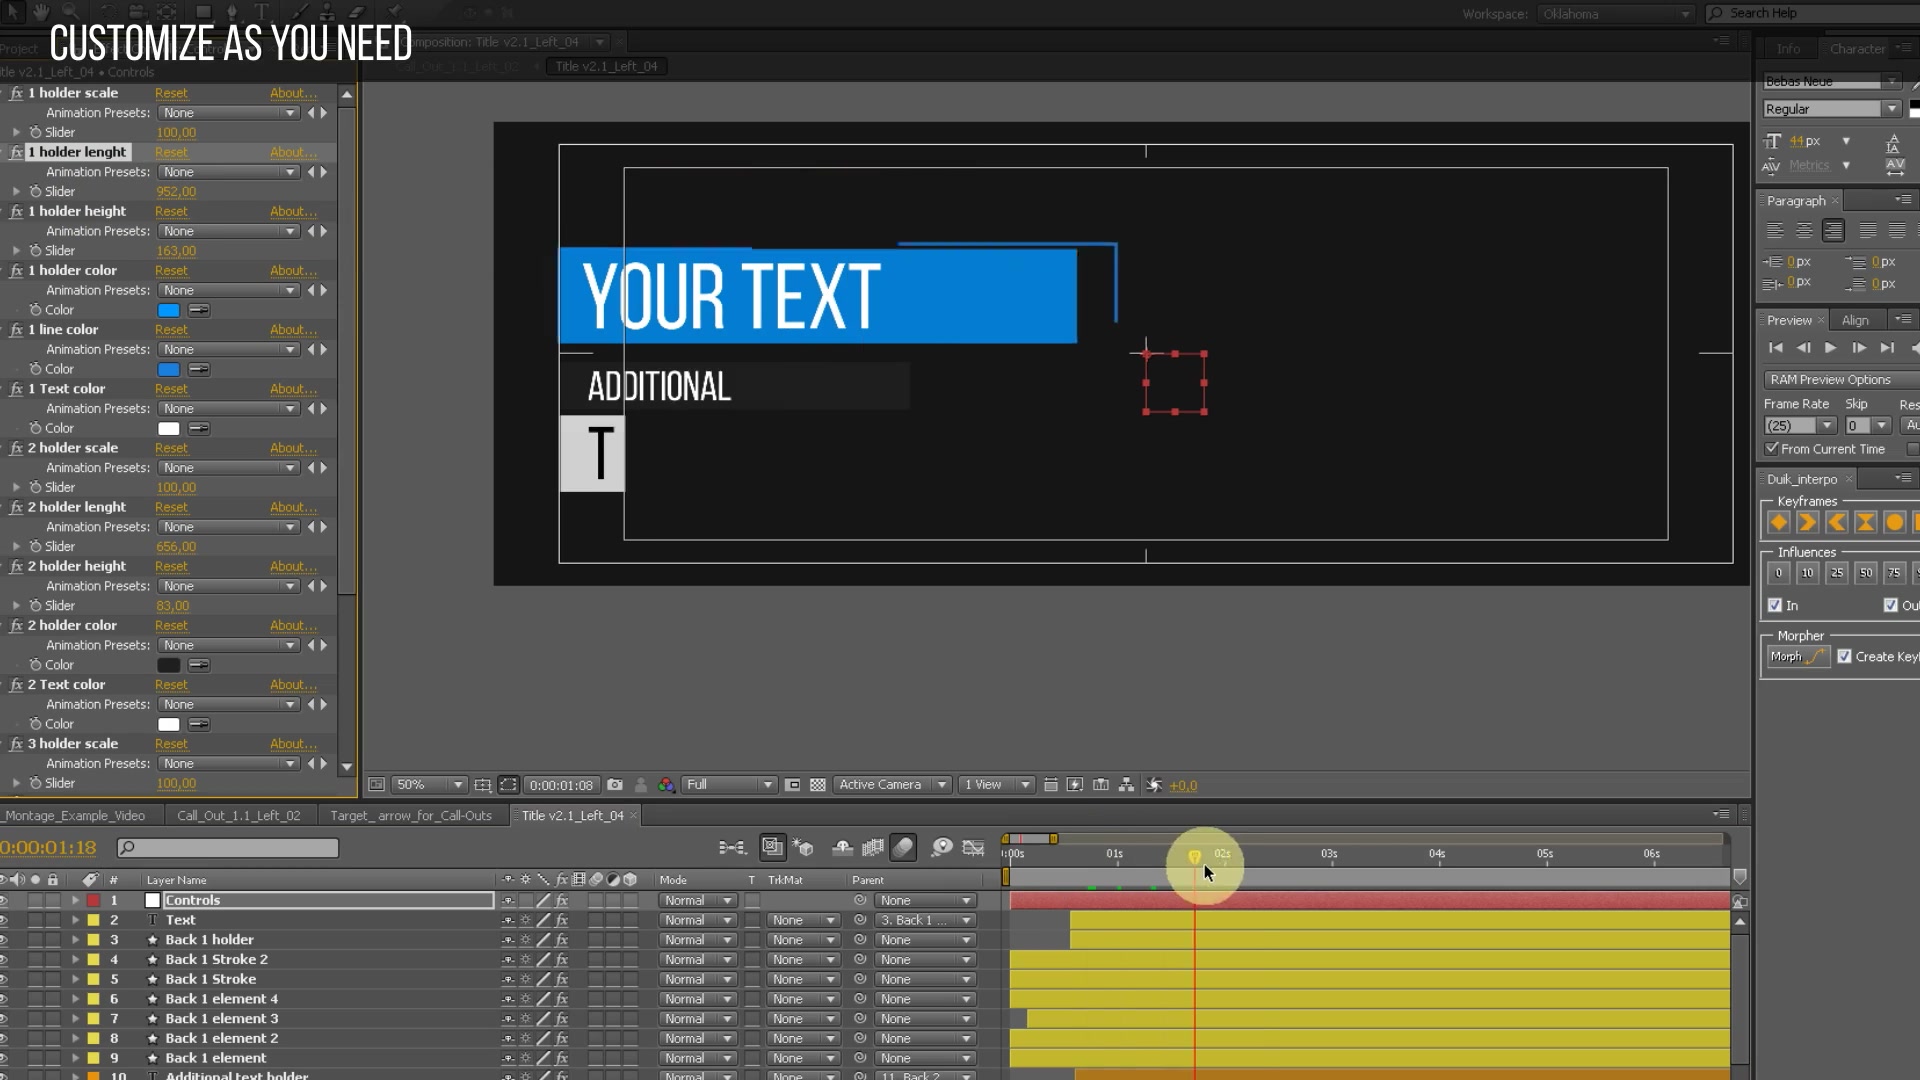Toggle the motion blur enable icon
The height and width of the screenshot is (1080, 1920).
tap(903, 848)
